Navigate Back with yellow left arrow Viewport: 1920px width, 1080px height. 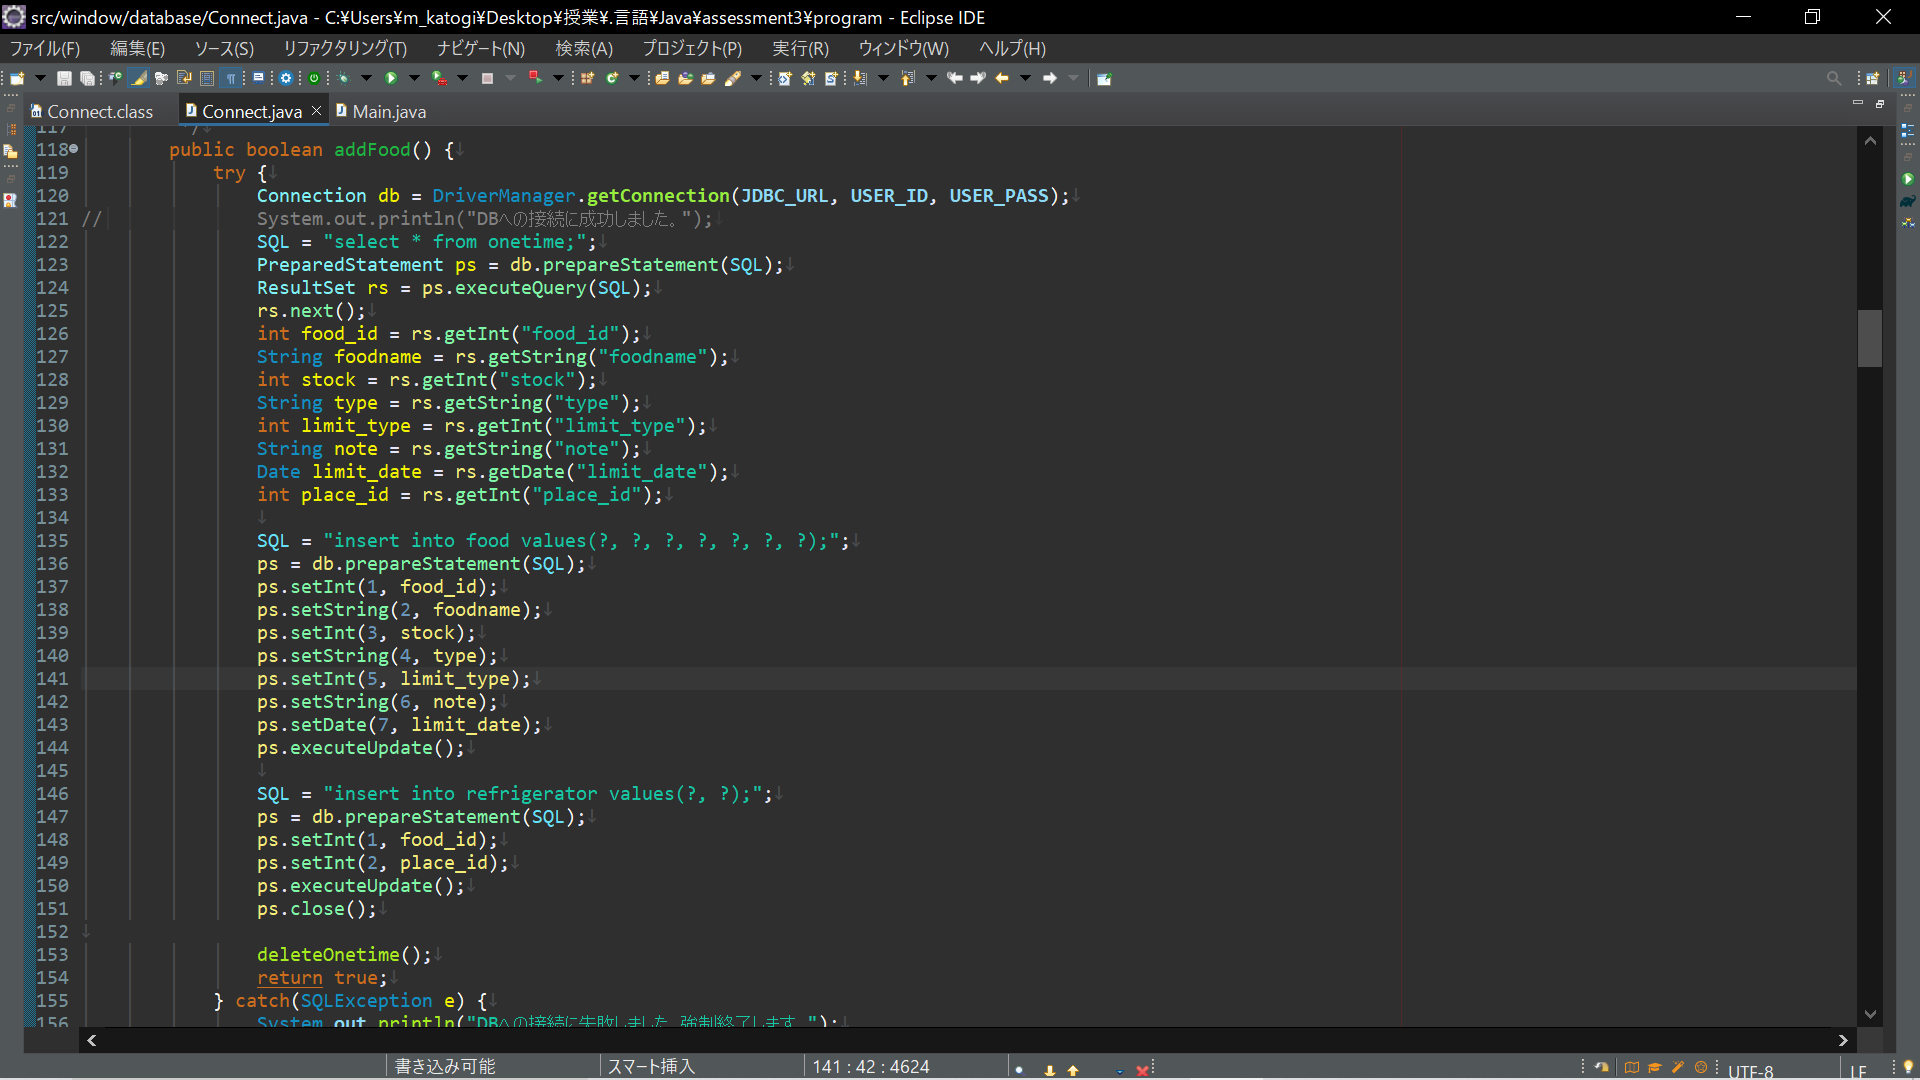click(1002, 78)
